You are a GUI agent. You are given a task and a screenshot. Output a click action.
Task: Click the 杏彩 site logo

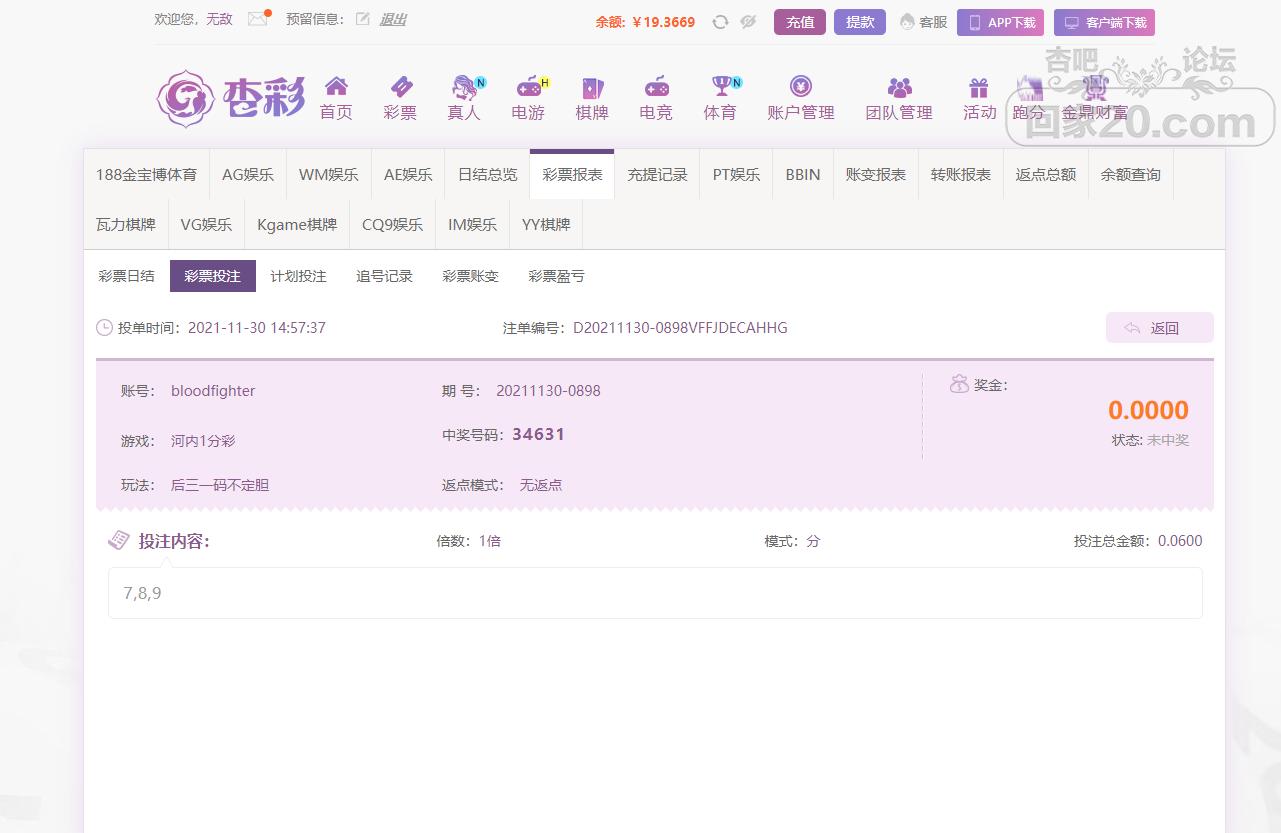point(231,98)
